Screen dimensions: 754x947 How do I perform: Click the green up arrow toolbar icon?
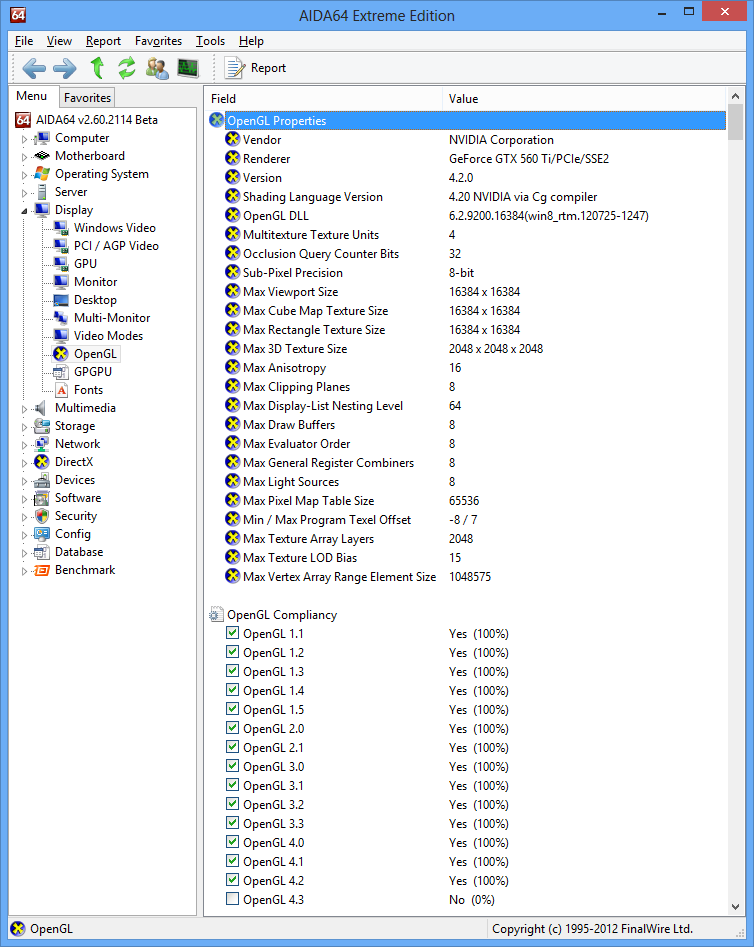click(97, 68)
